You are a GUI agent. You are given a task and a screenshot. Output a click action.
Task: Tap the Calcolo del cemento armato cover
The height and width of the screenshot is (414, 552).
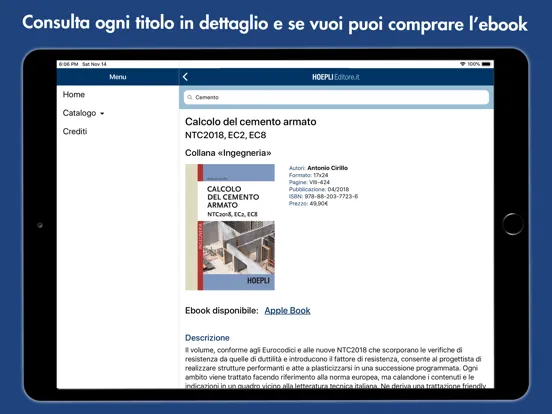(230, 227)
